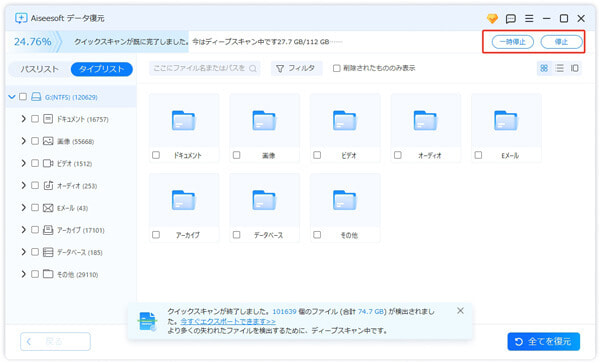Click the ビデオ camera icon in sidebar

pyautogui.click(x=48, y=163)
